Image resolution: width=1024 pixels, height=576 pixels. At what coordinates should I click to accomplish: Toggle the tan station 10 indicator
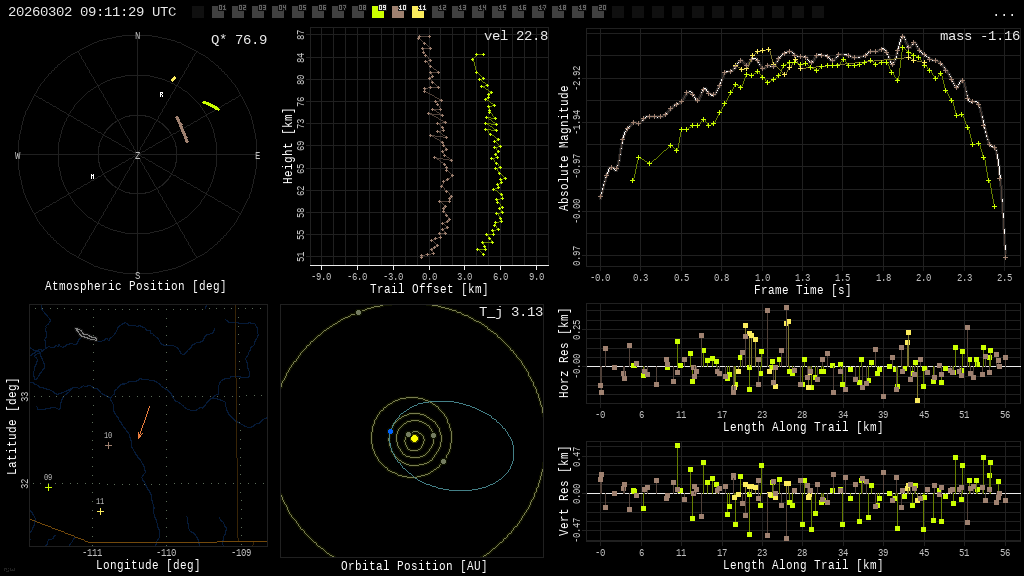coord(398,12)
